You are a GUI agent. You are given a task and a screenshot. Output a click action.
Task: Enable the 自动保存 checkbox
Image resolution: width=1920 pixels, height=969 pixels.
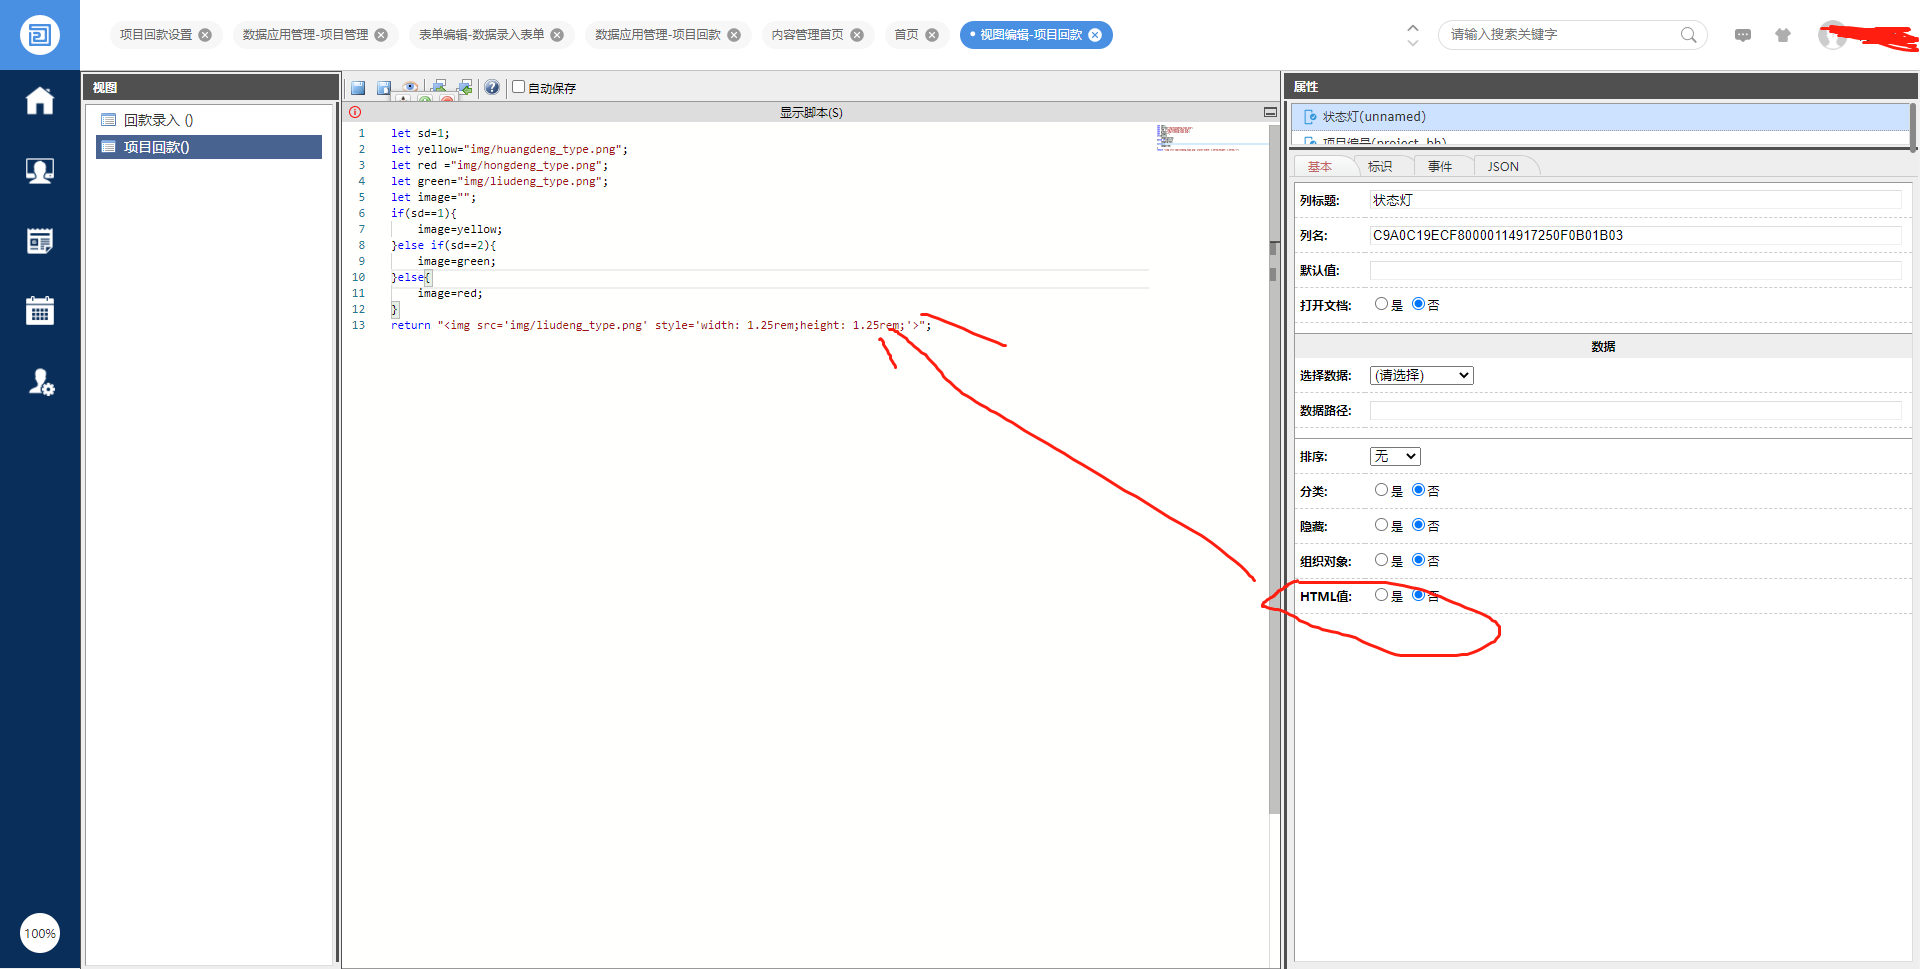point(519,87)
